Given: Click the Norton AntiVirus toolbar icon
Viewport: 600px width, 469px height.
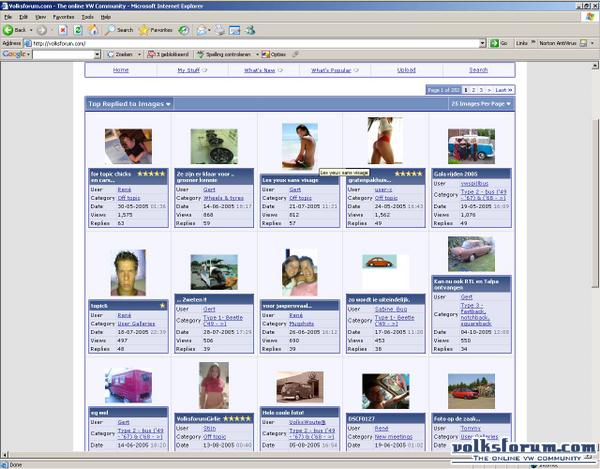Looking at the screenshot, I should (x=583, y=43).
